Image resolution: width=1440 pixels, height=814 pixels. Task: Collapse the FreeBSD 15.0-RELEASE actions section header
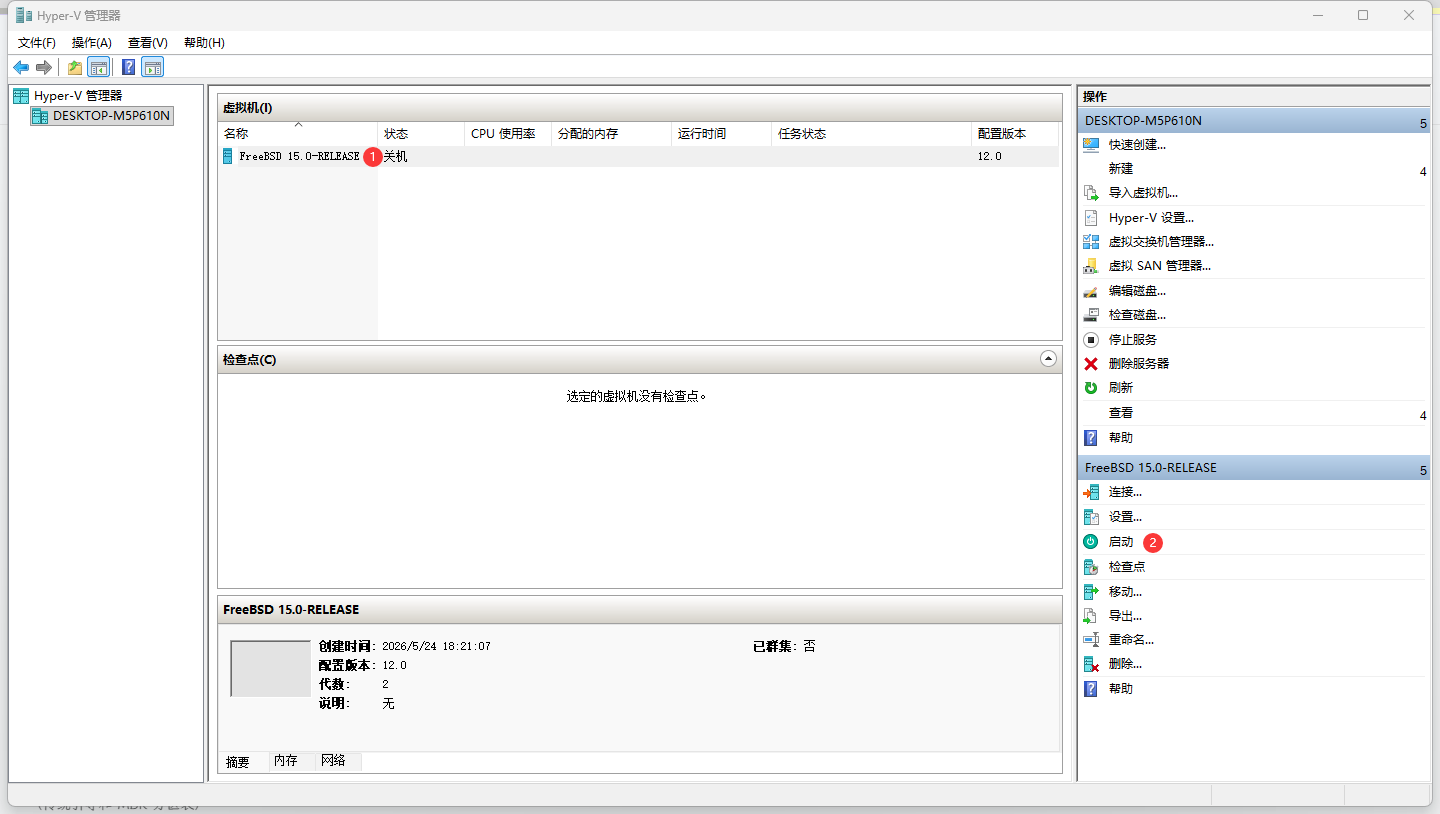(x=1254, y=468)
